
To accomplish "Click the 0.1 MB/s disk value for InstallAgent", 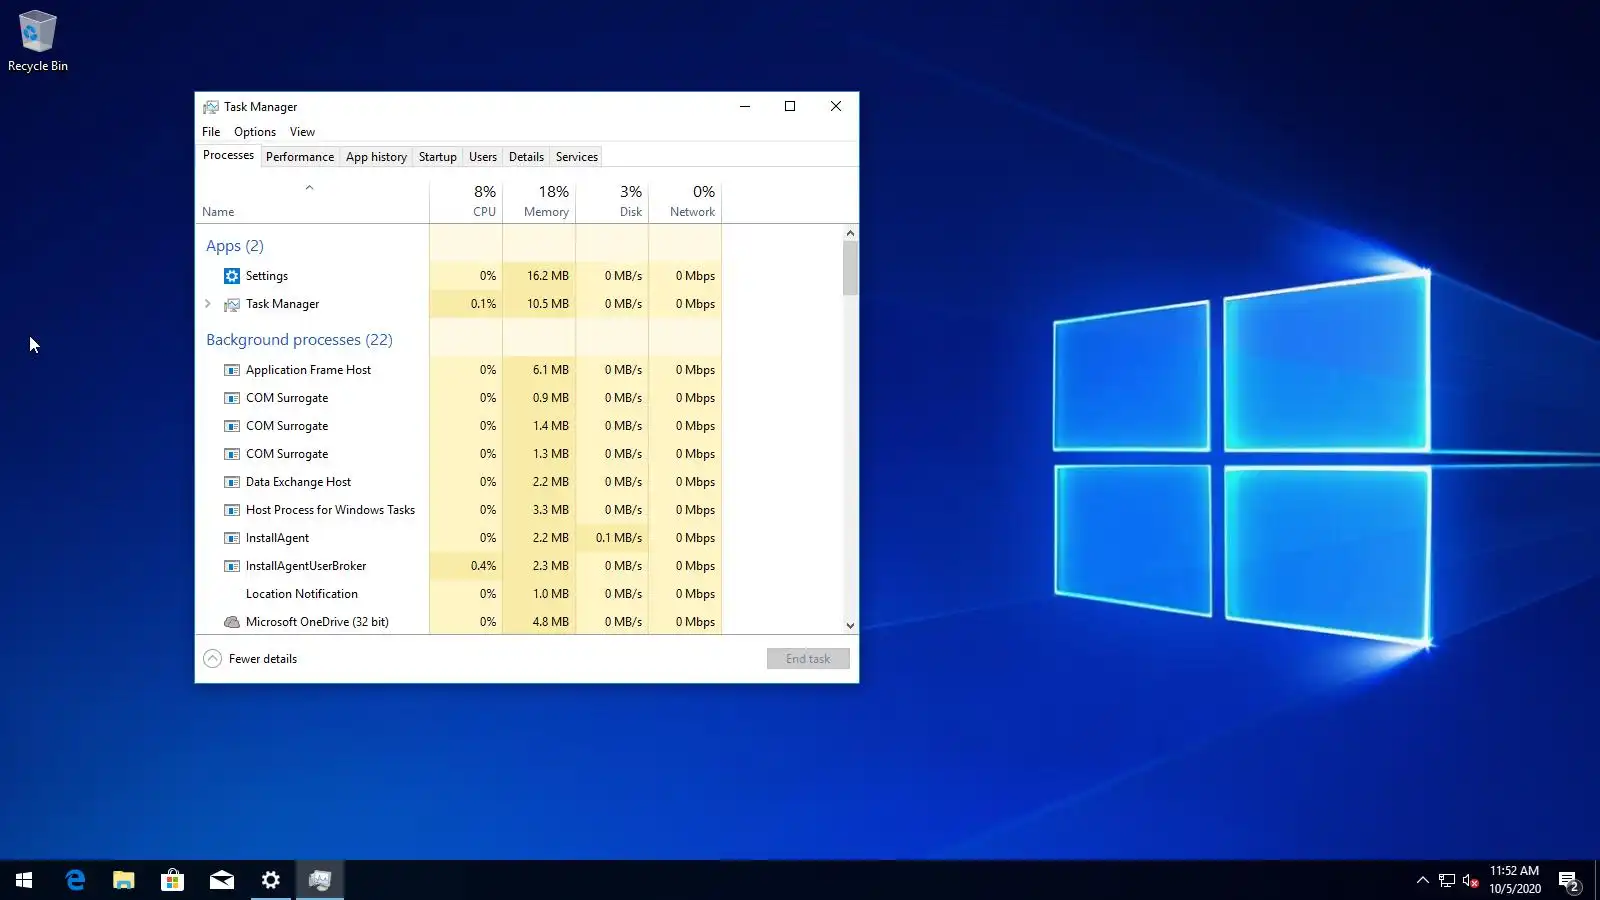I will [619, 538].
